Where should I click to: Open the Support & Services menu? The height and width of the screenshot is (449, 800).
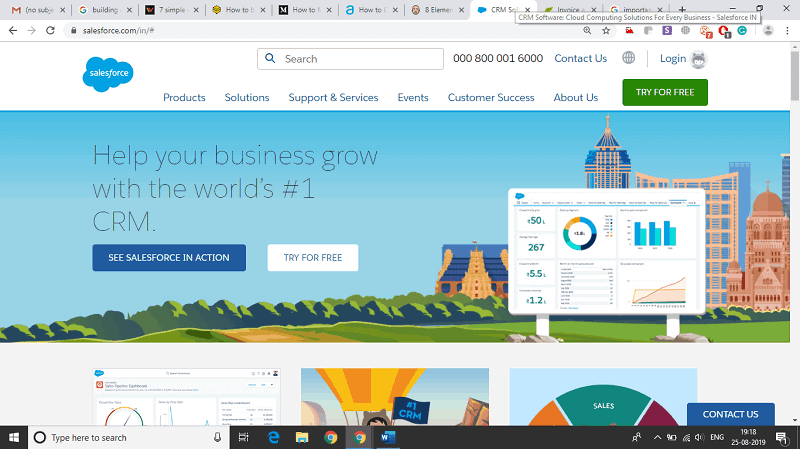click(333, 97)
